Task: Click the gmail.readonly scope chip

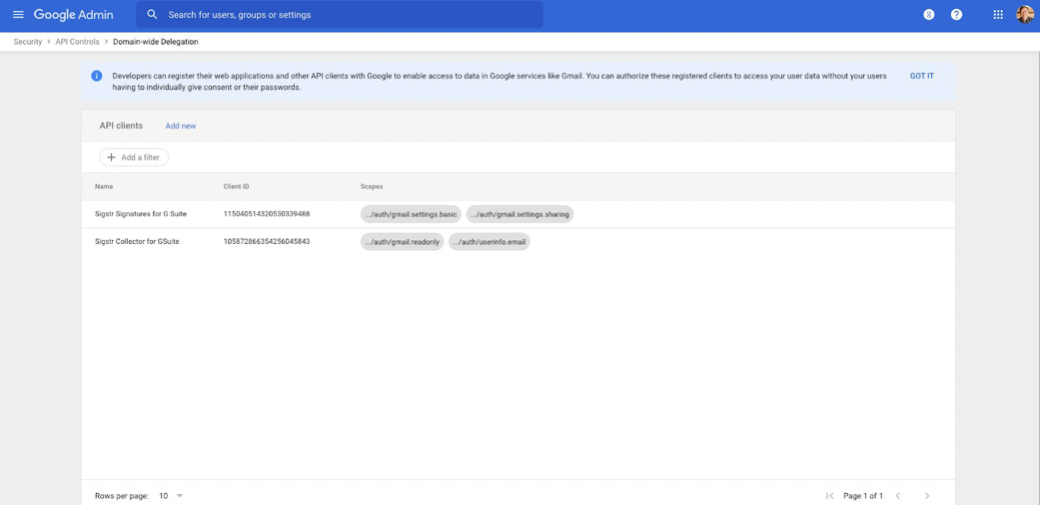Action: pyautogui.click(x=402, y=242)
